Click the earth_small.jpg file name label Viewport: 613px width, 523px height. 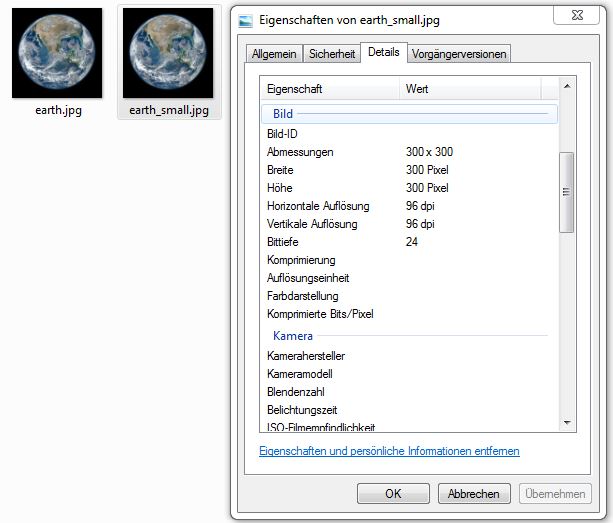click(x=169, y=110)
